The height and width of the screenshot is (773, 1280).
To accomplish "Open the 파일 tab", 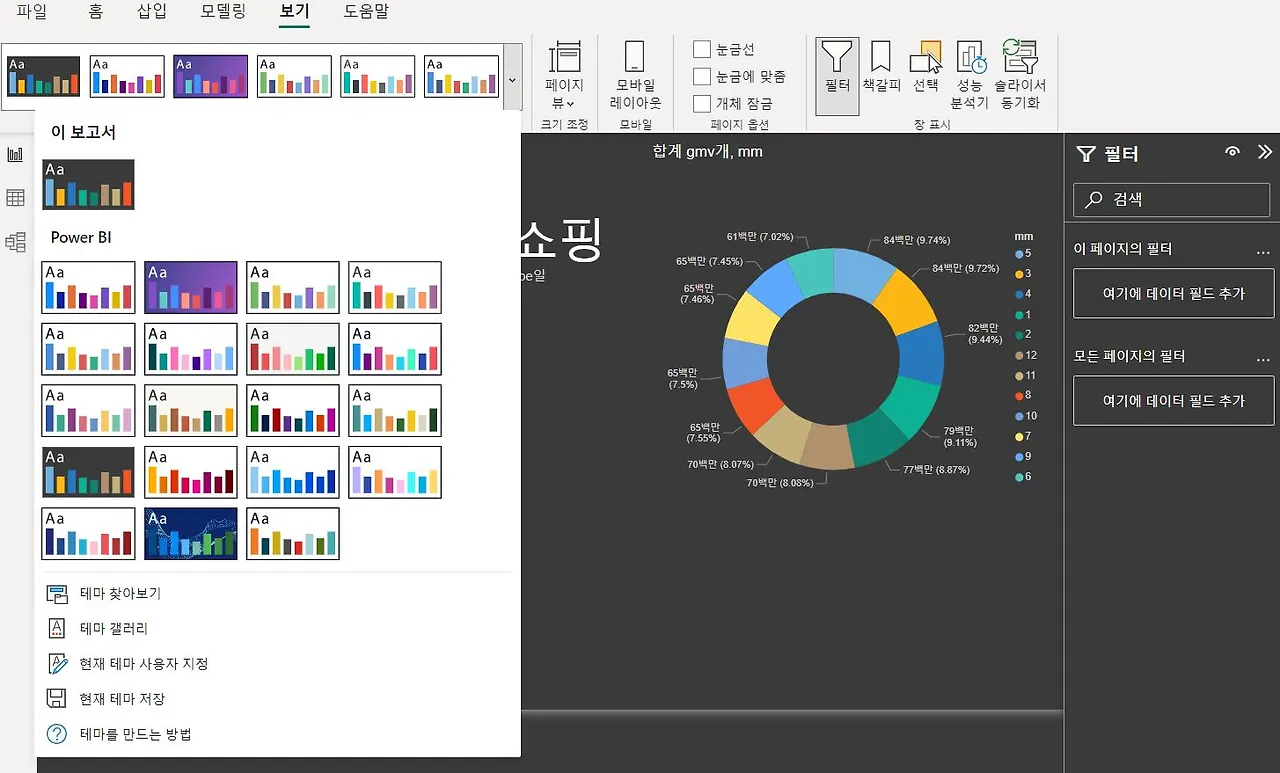I will (32, 12).
